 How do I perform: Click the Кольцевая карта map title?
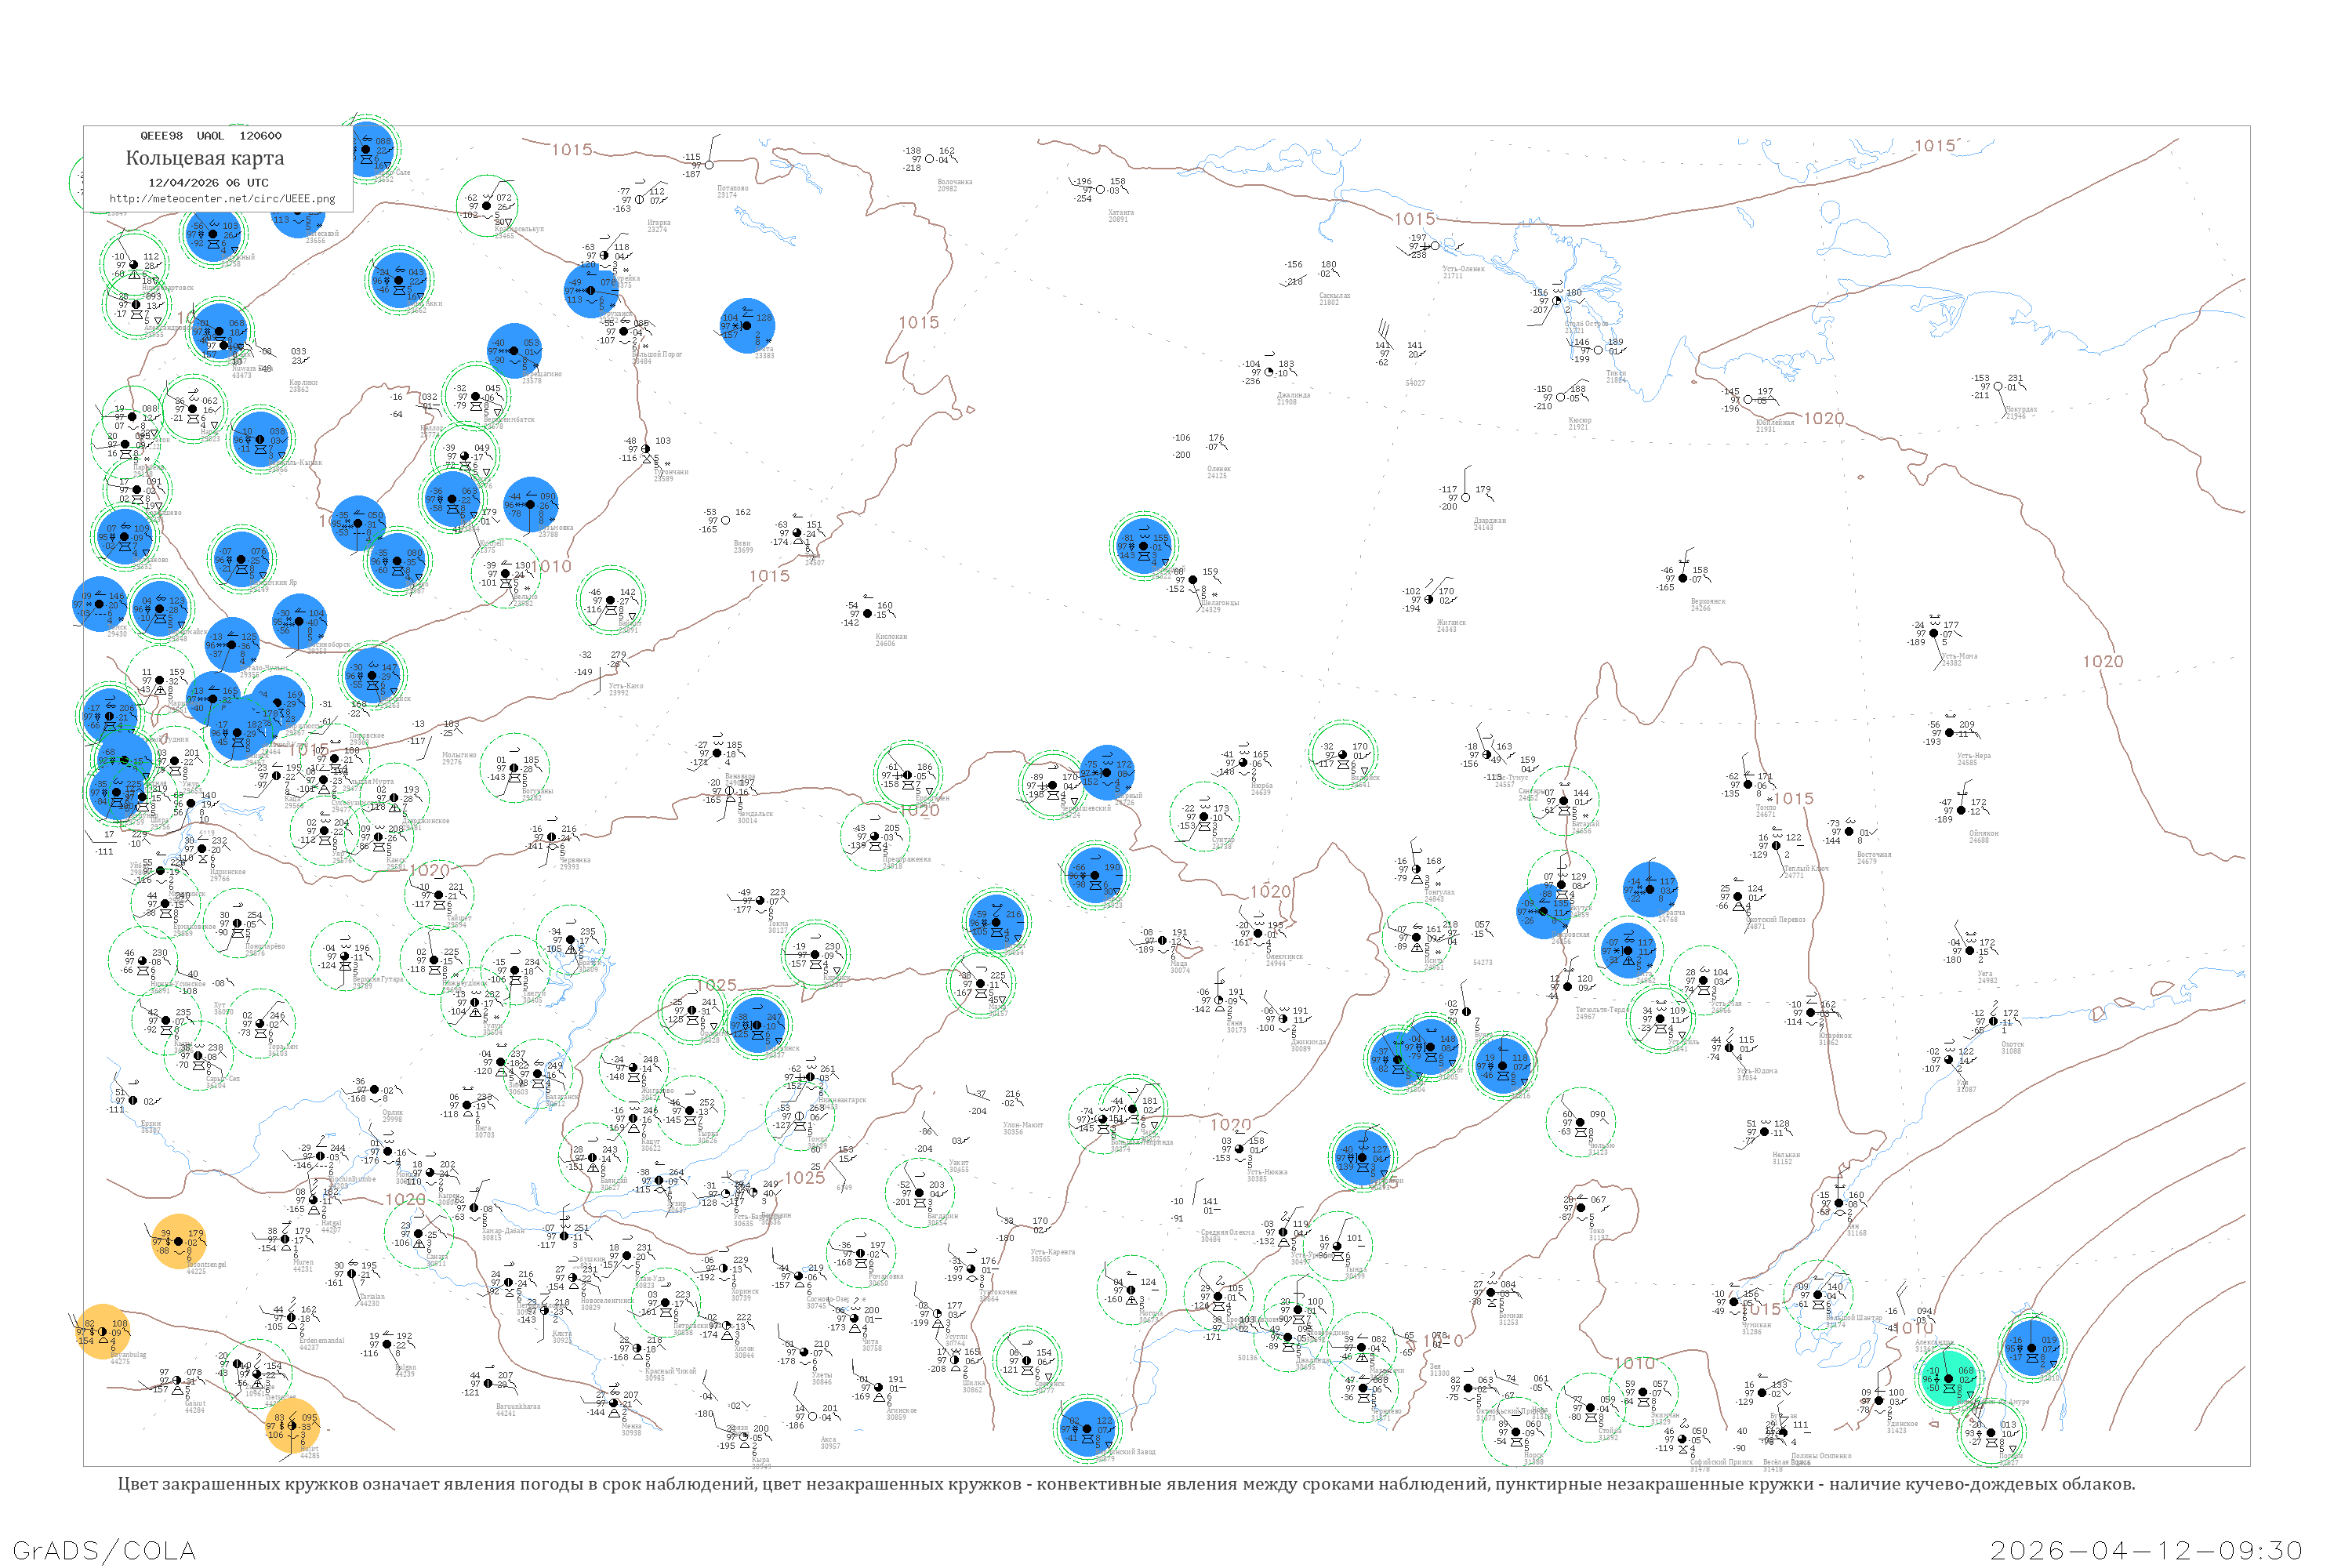(x=205, y=158)
